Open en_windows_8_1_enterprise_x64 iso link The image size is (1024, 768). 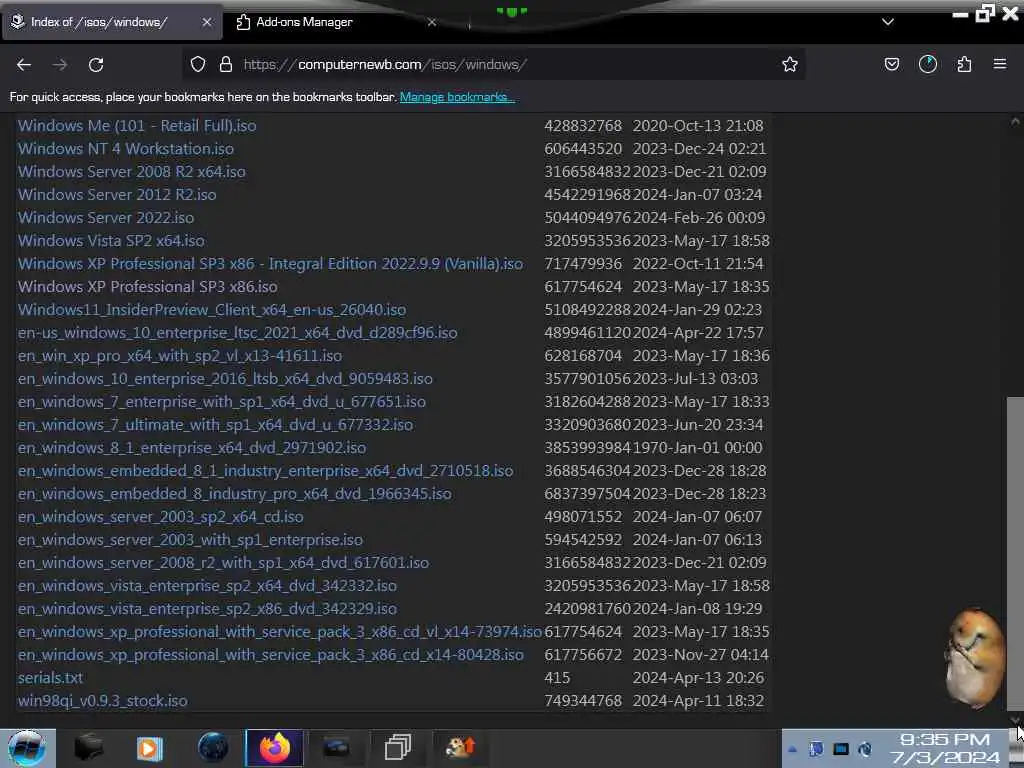click(192, 447)
